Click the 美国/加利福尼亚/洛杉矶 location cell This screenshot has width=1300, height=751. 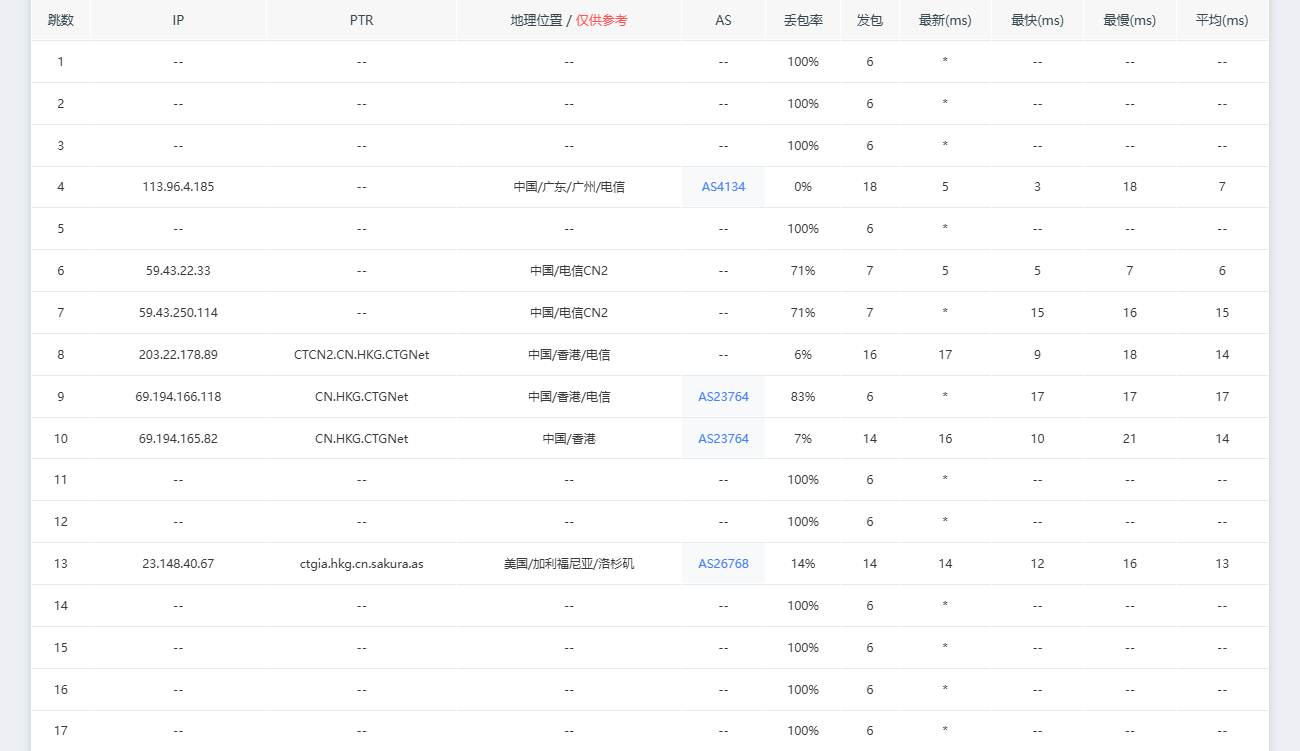pos(569,564)
